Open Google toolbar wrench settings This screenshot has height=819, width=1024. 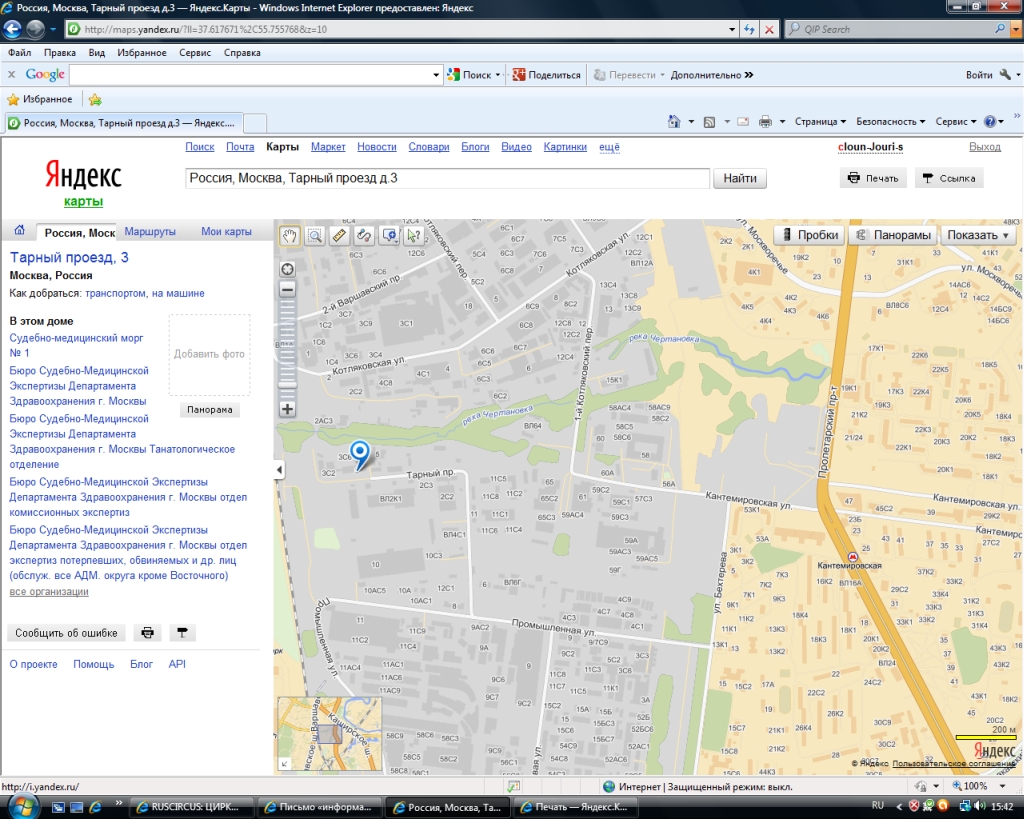pyautogui.click(x=1005, y=74)
